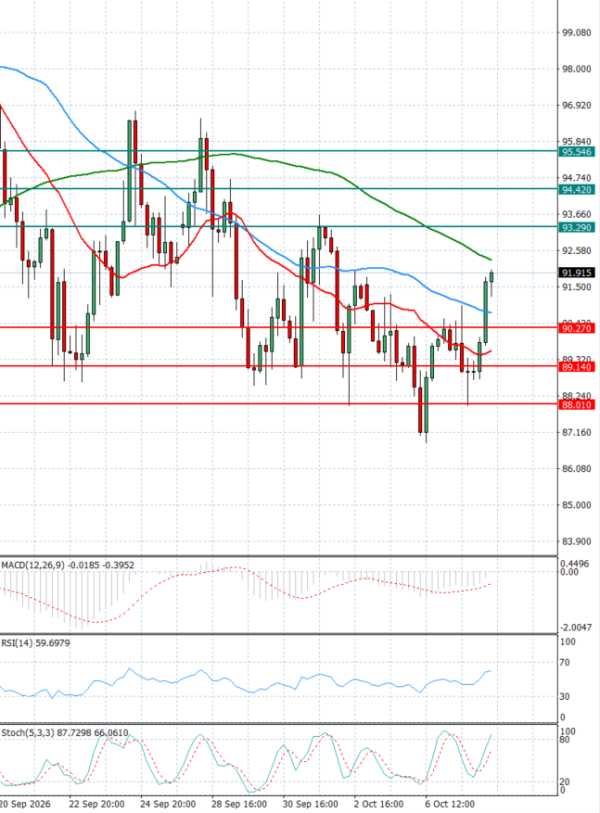Click the 98.000 price scale value
The image size is (600, 813).
577,69
